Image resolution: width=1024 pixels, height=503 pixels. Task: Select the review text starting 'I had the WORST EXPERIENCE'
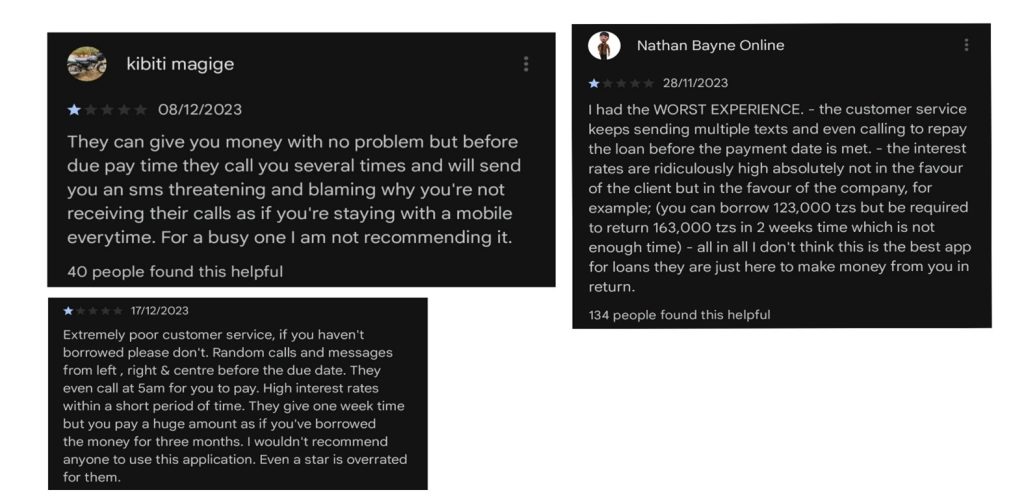point(779,198)
